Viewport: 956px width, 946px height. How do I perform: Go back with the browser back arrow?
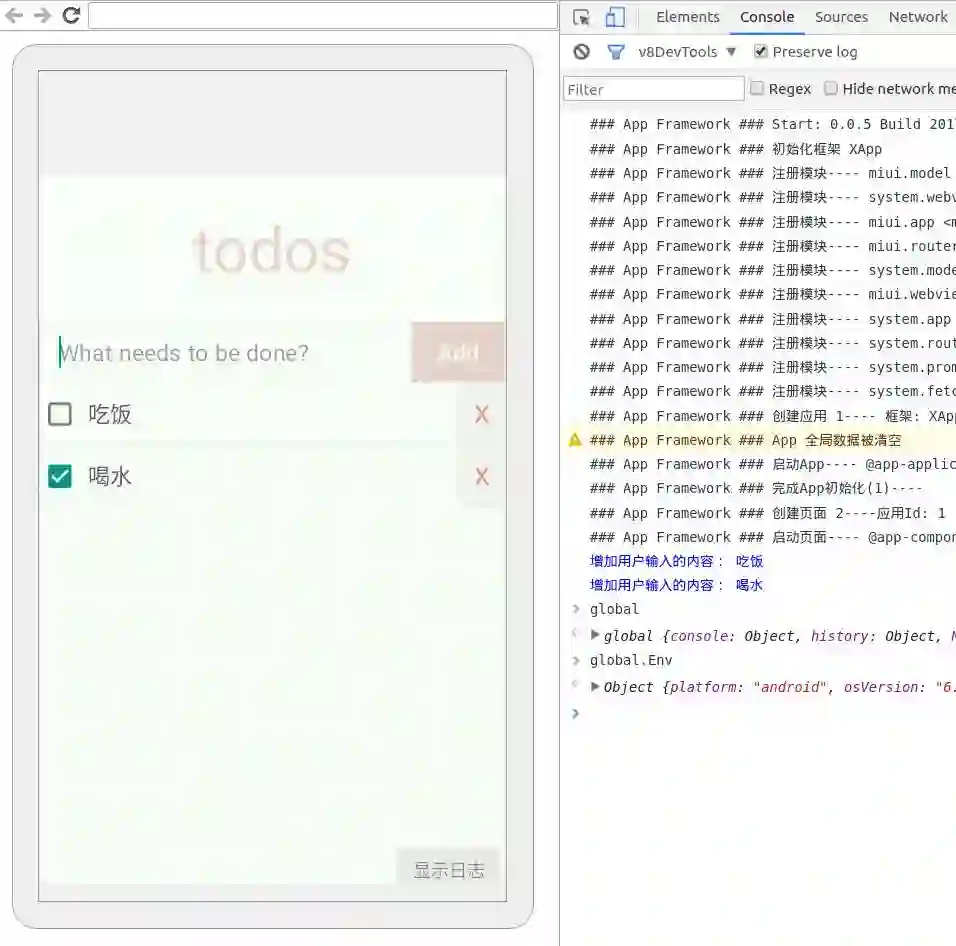[x=13, y=15]
